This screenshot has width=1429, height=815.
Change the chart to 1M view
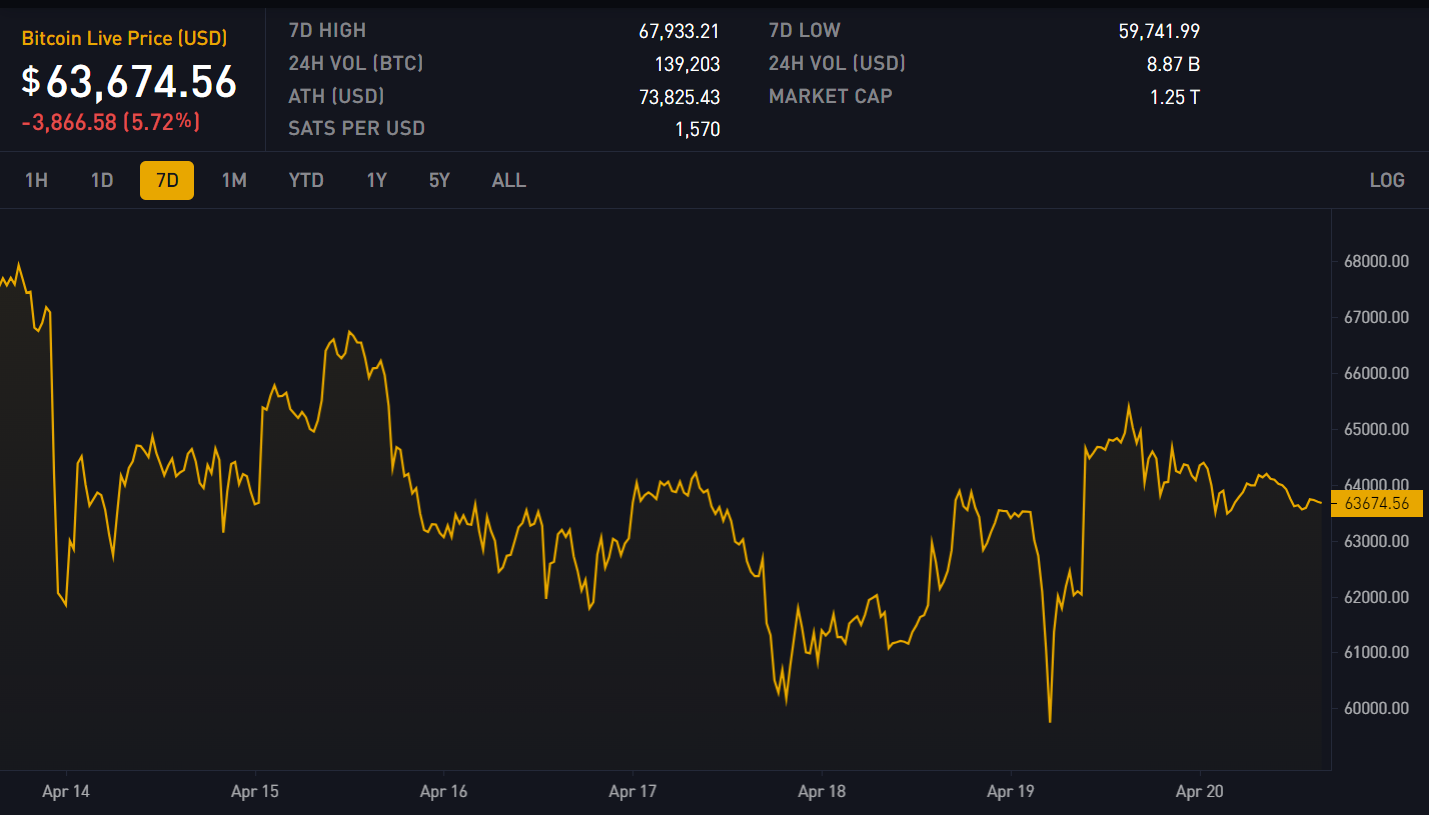tap(234, 180)
